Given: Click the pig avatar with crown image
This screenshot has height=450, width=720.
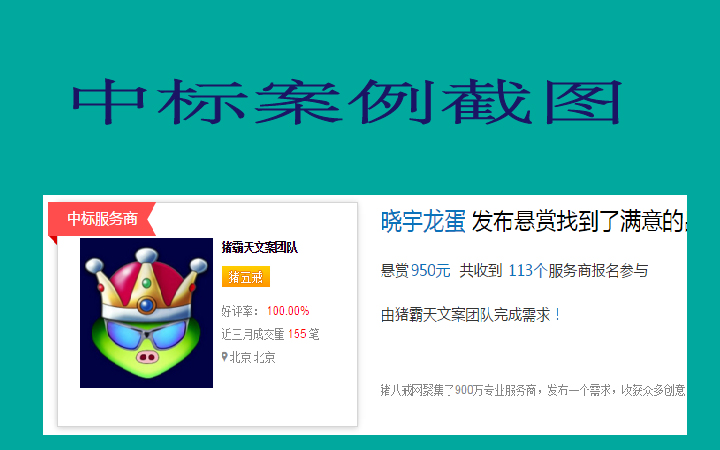Looking at the screenshot, I should (x=146, y=313).
